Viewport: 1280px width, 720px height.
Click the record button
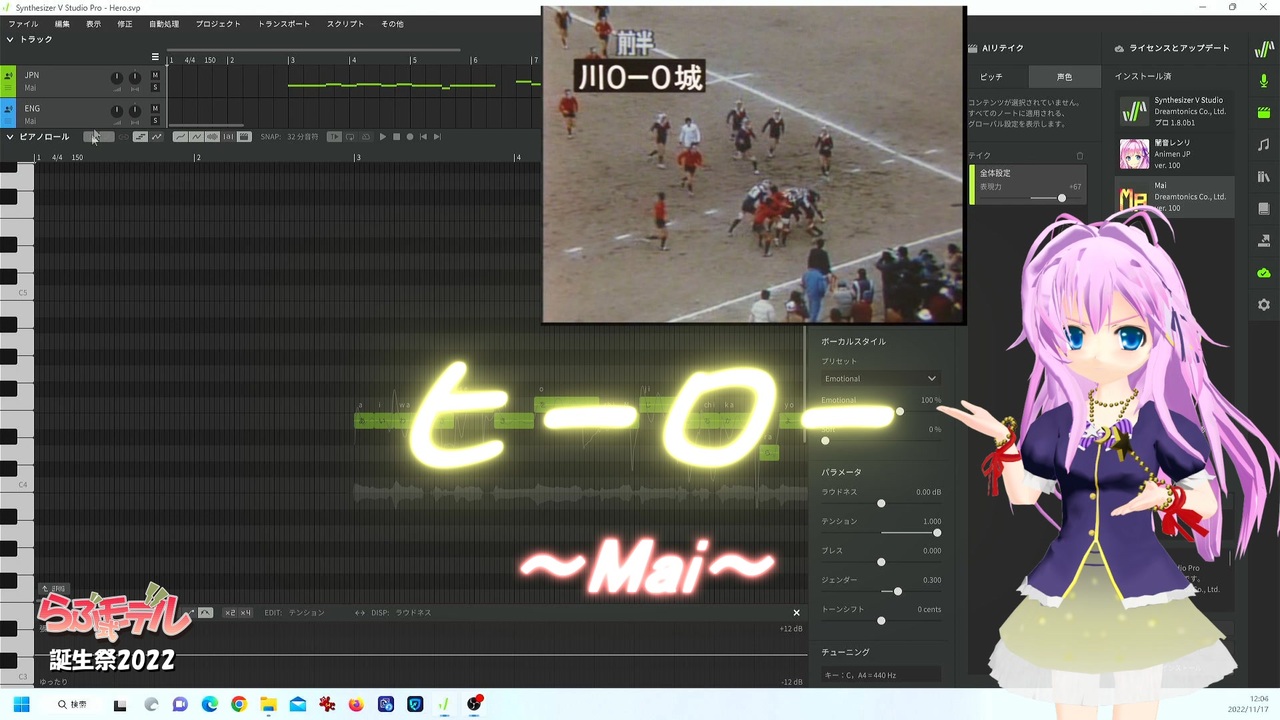[409, 137]
